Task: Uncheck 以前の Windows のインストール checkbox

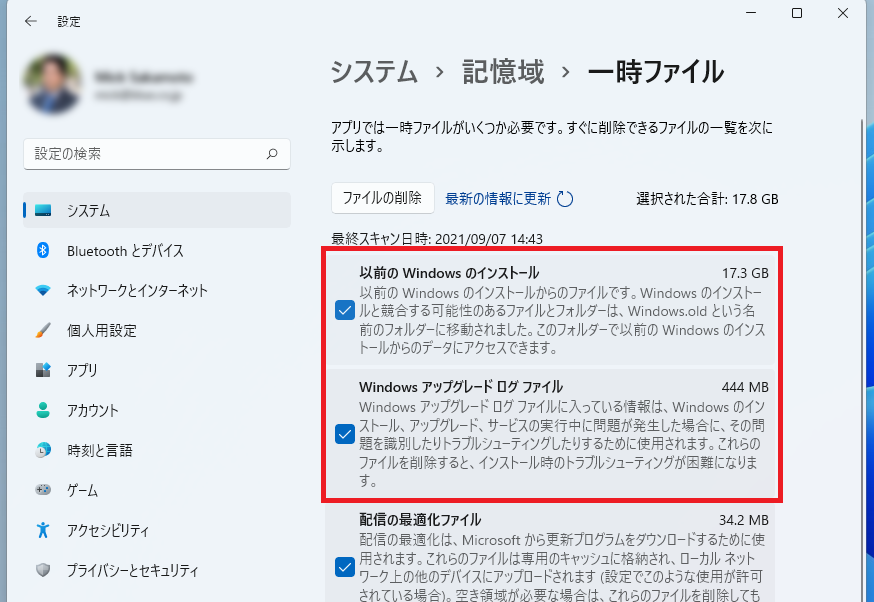Action: [x=344, y=311]
